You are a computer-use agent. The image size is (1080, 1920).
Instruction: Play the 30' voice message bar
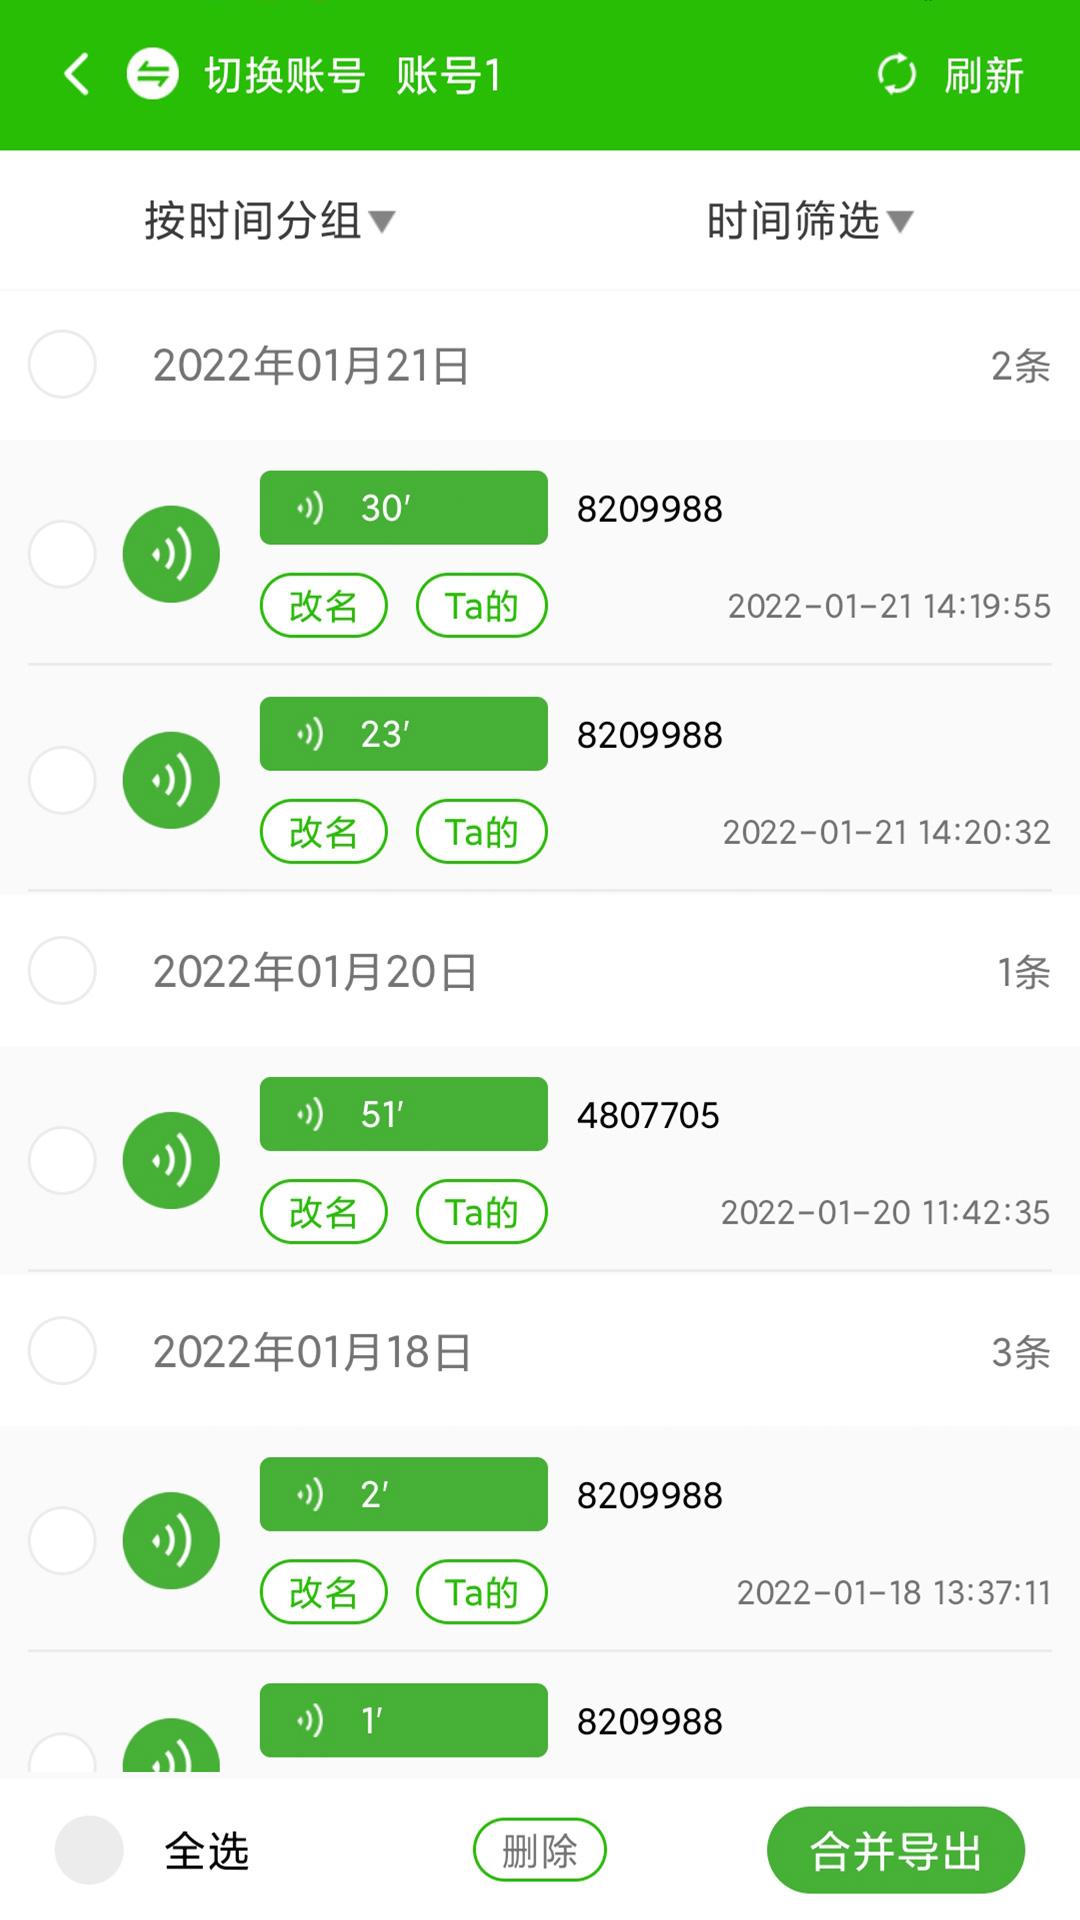(x=403, y=508)
